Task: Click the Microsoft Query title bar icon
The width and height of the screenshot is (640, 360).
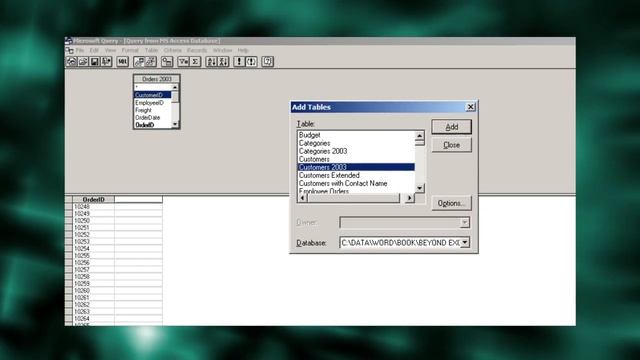Action: pos(69,41)
